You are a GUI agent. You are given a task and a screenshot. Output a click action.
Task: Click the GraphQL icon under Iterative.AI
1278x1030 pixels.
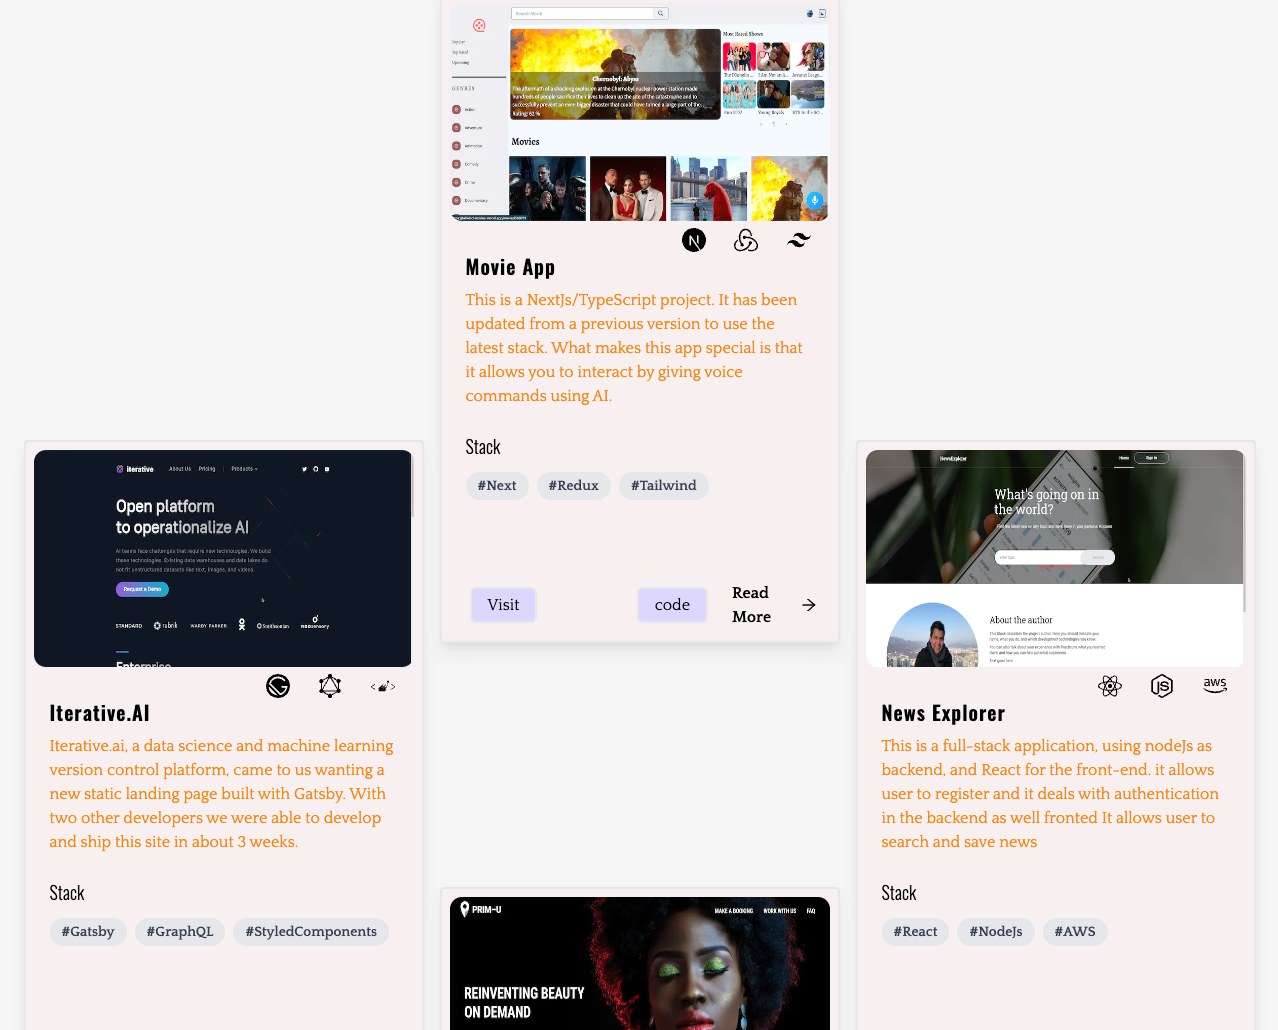coord(330,686)
